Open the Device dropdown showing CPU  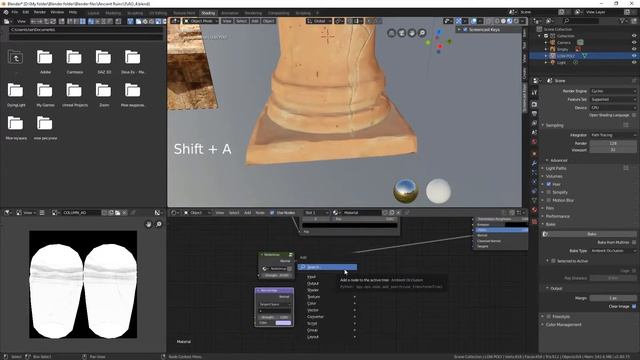coord(613,108)
